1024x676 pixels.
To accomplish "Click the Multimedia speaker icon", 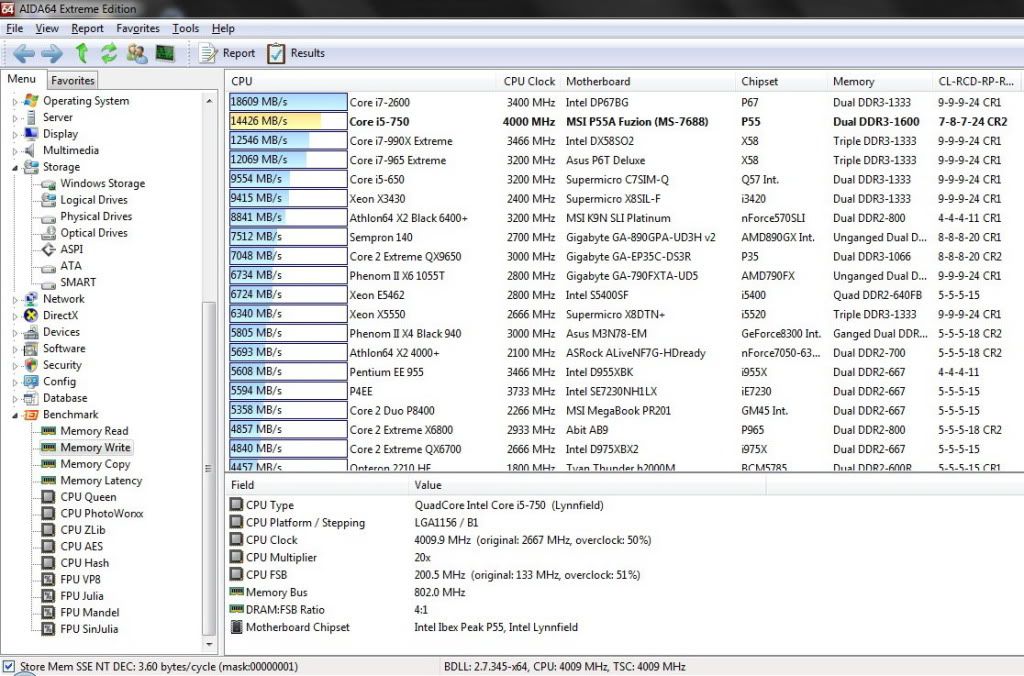I will coord(31,150).
